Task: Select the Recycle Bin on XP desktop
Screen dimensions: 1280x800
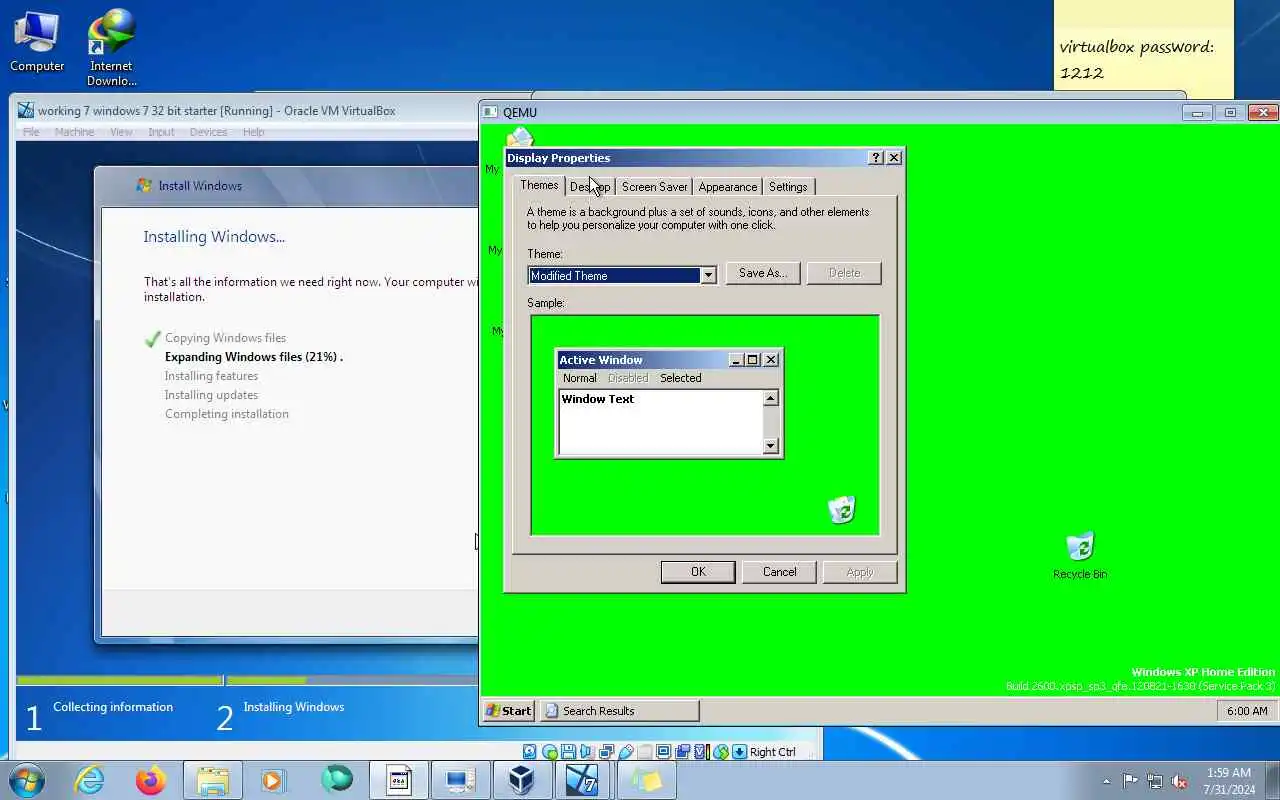Action: pos(1080,555)
